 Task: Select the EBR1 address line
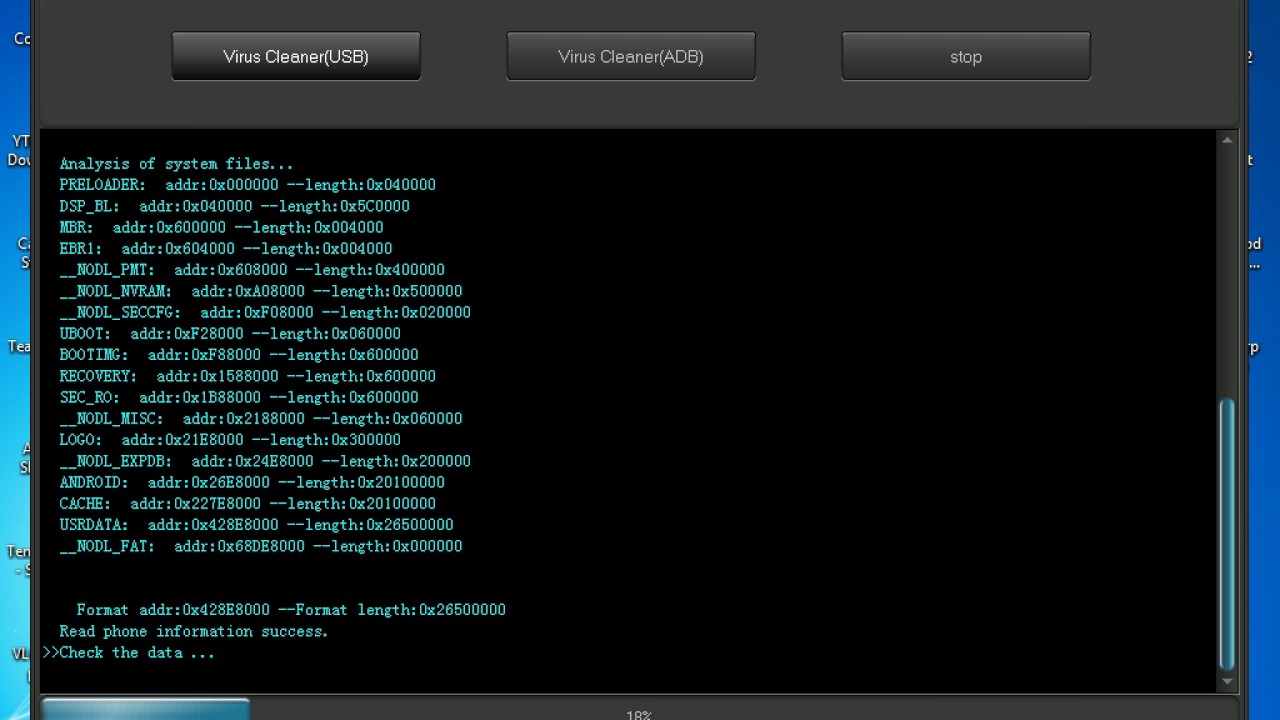tap(225, 249)
